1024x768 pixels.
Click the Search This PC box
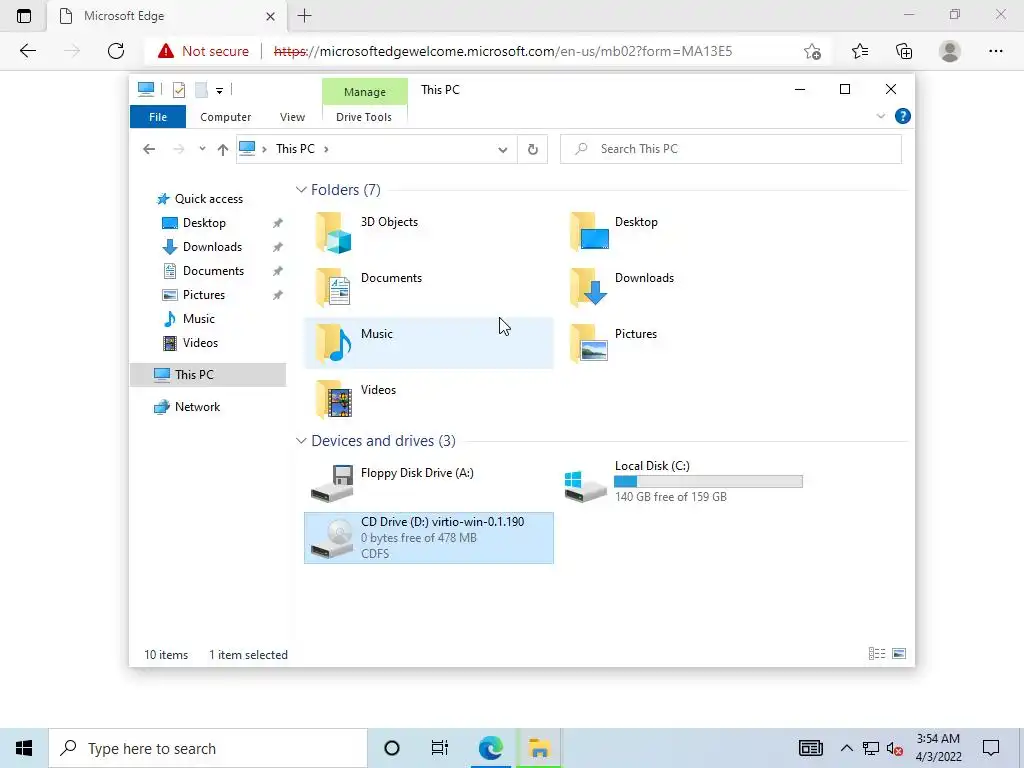tap(731, 150)
